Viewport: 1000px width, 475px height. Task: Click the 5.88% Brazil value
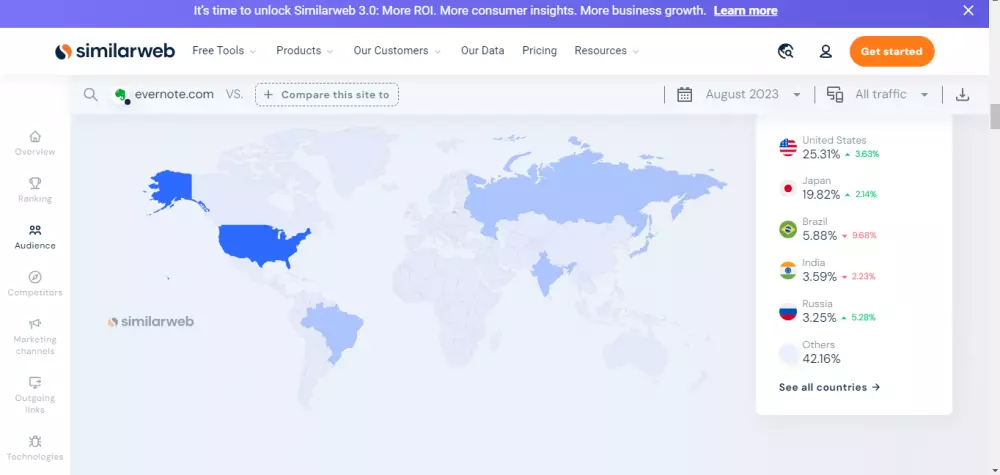pos(820,236)
